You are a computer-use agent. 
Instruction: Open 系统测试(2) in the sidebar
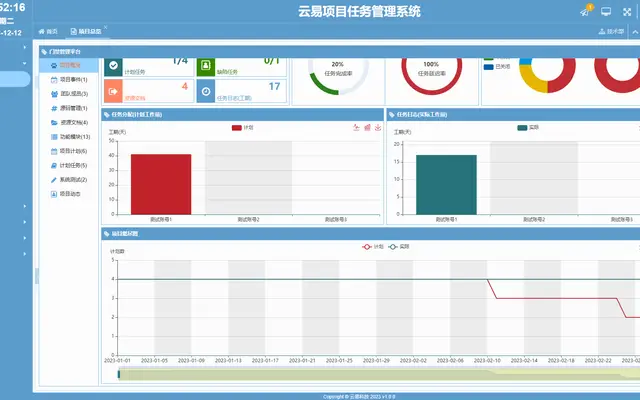(x=69, y=180)
